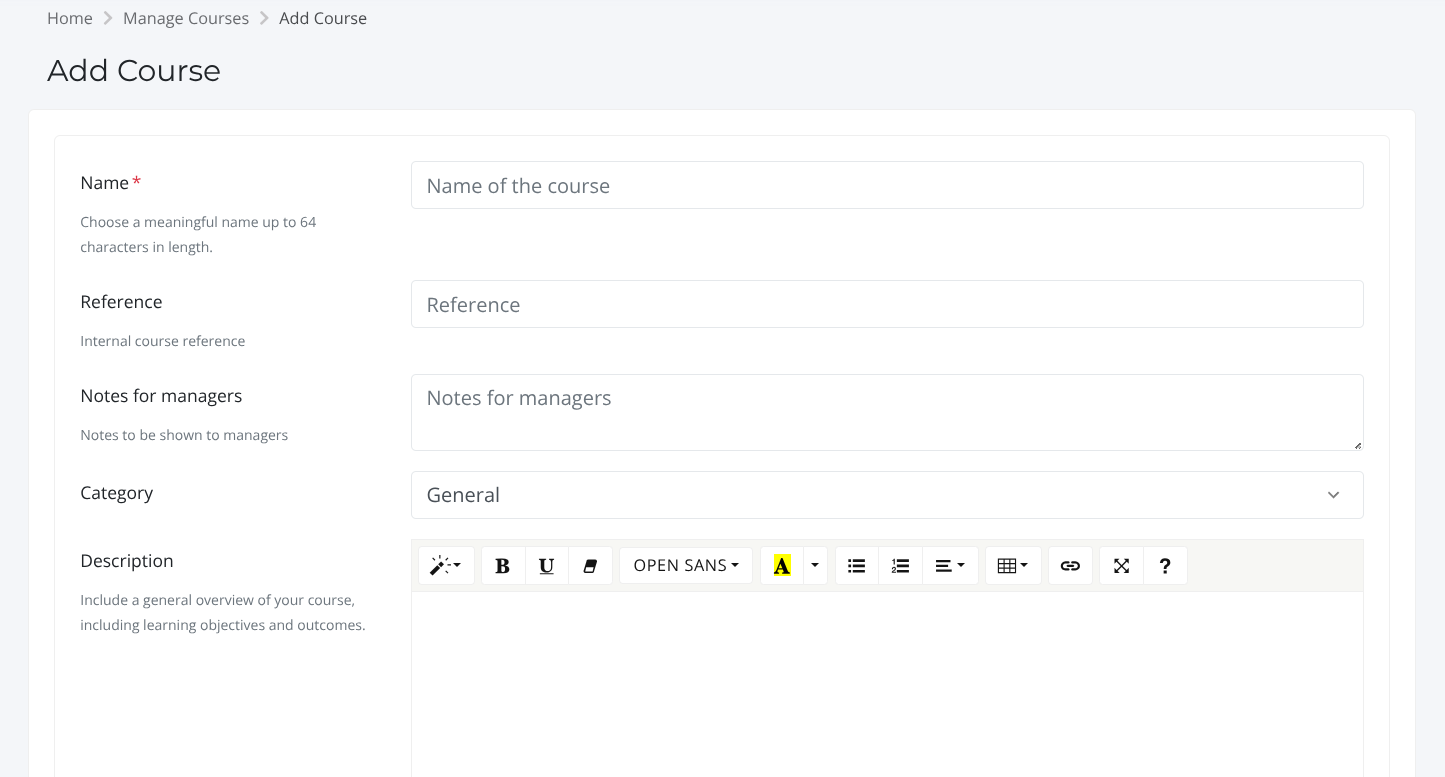Insert an unordered bullet list

[856, 566]
